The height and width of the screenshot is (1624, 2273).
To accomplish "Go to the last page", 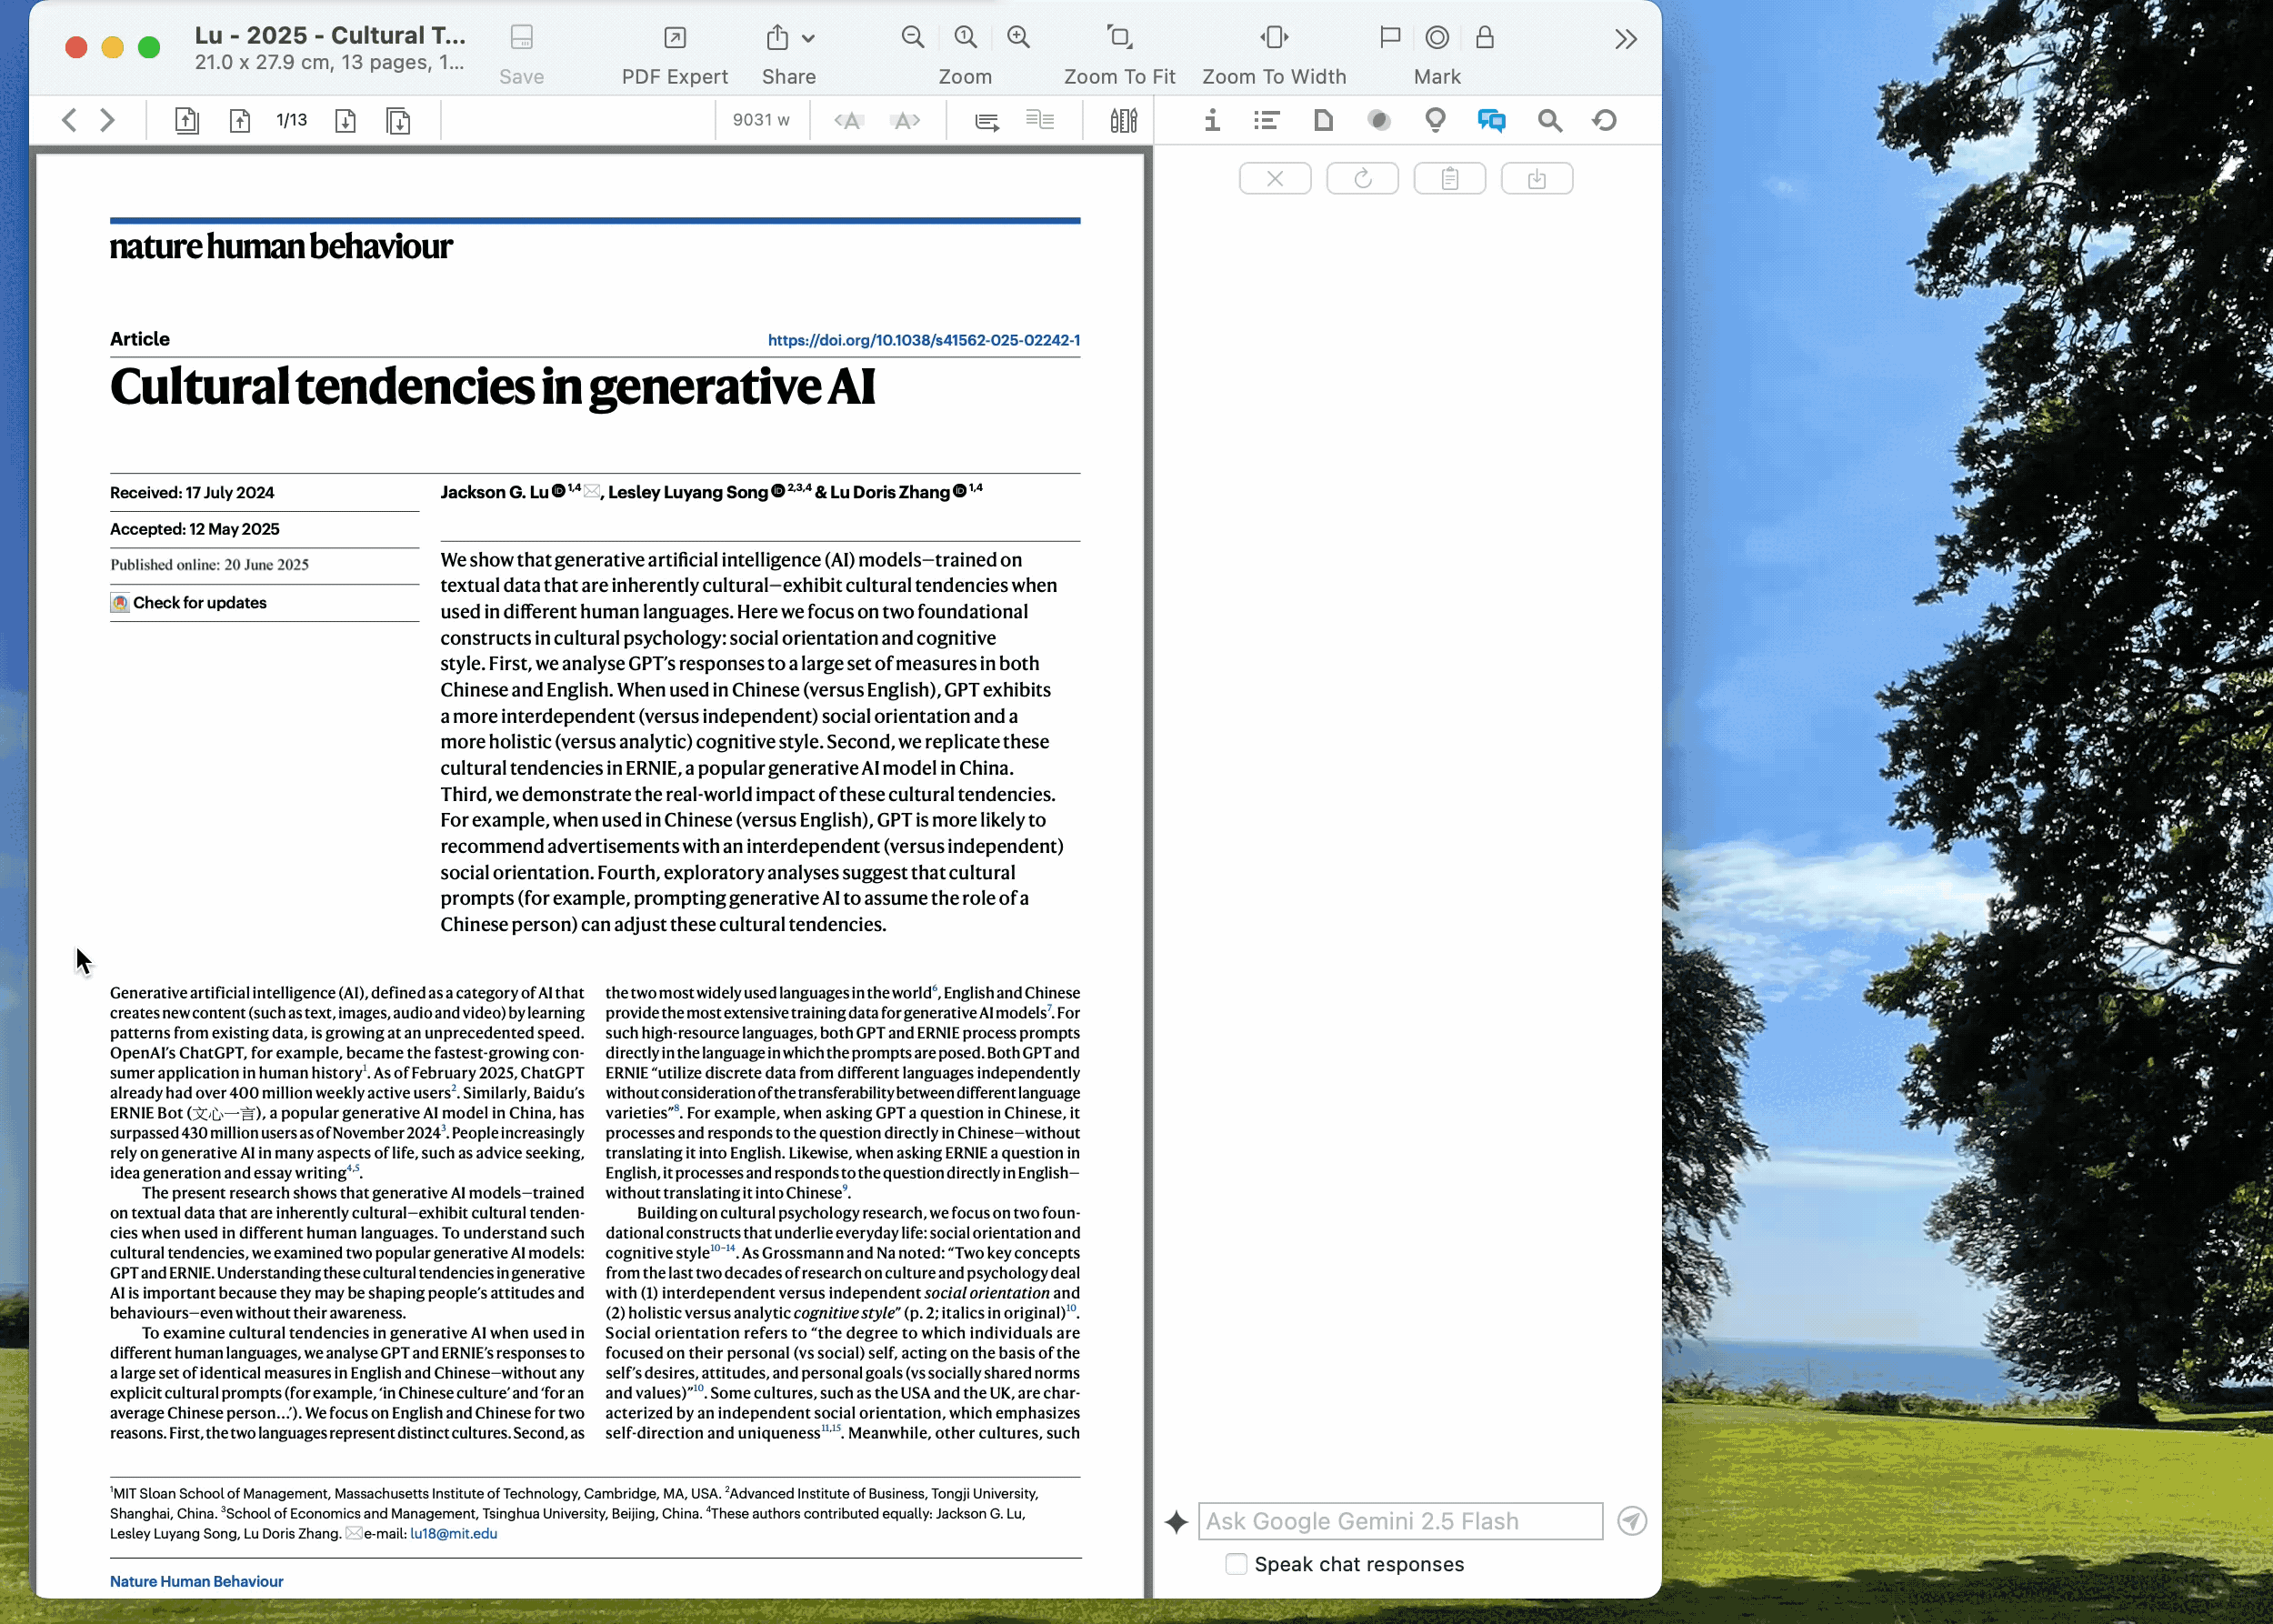I will point(398,121).
